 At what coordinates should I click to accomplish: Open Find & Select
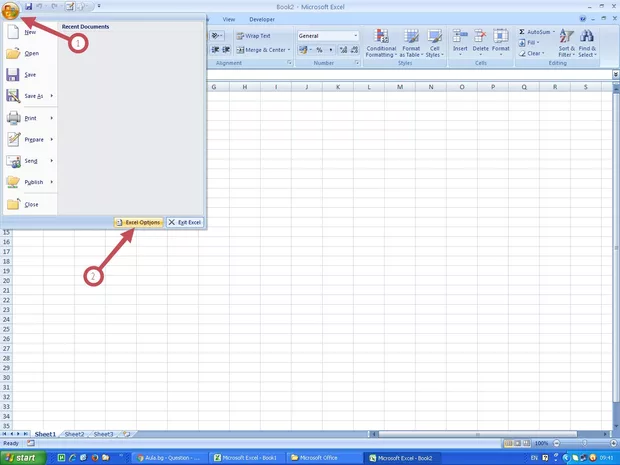[587, 43]
